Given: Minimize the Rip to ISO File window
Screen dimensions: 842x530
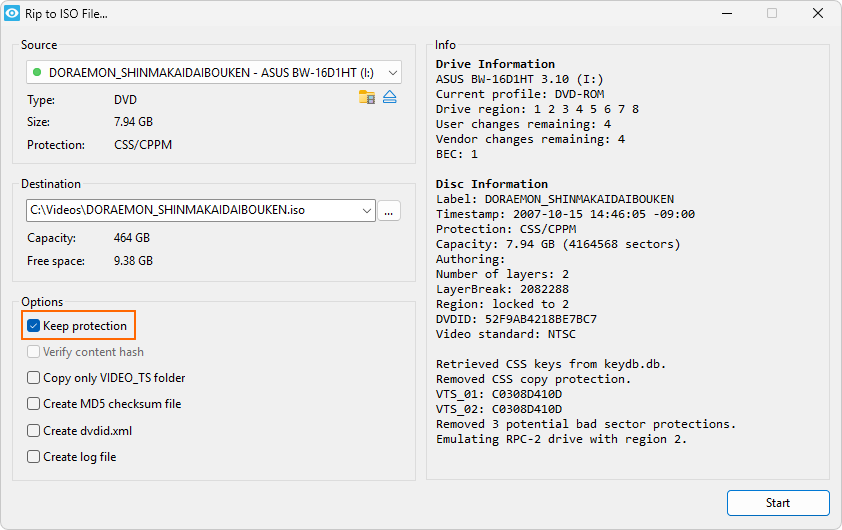Looking at the screenshot, I should [725, 13].
